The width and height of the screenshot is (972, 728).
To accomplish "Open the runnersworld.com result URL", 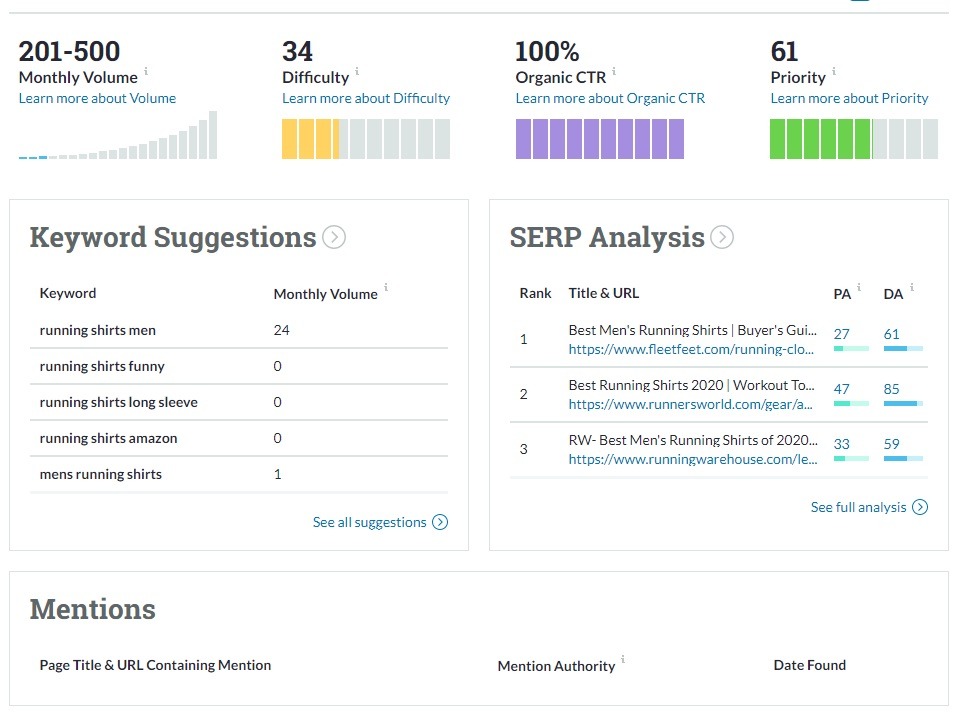I will pos(691,404).
